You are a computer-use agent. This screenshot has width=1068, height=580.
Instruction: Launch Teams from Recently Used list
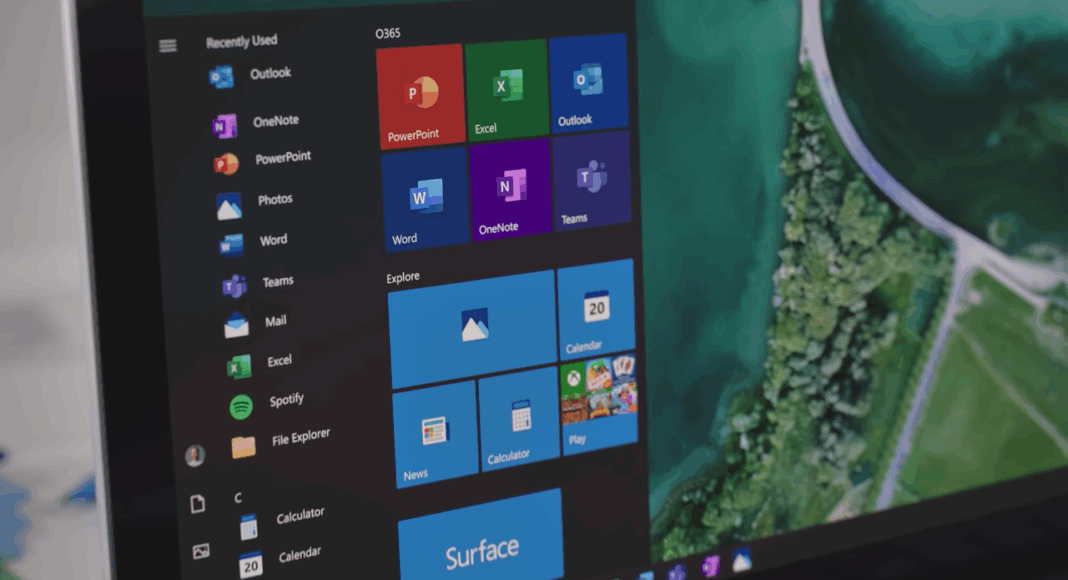coord(259,284)
